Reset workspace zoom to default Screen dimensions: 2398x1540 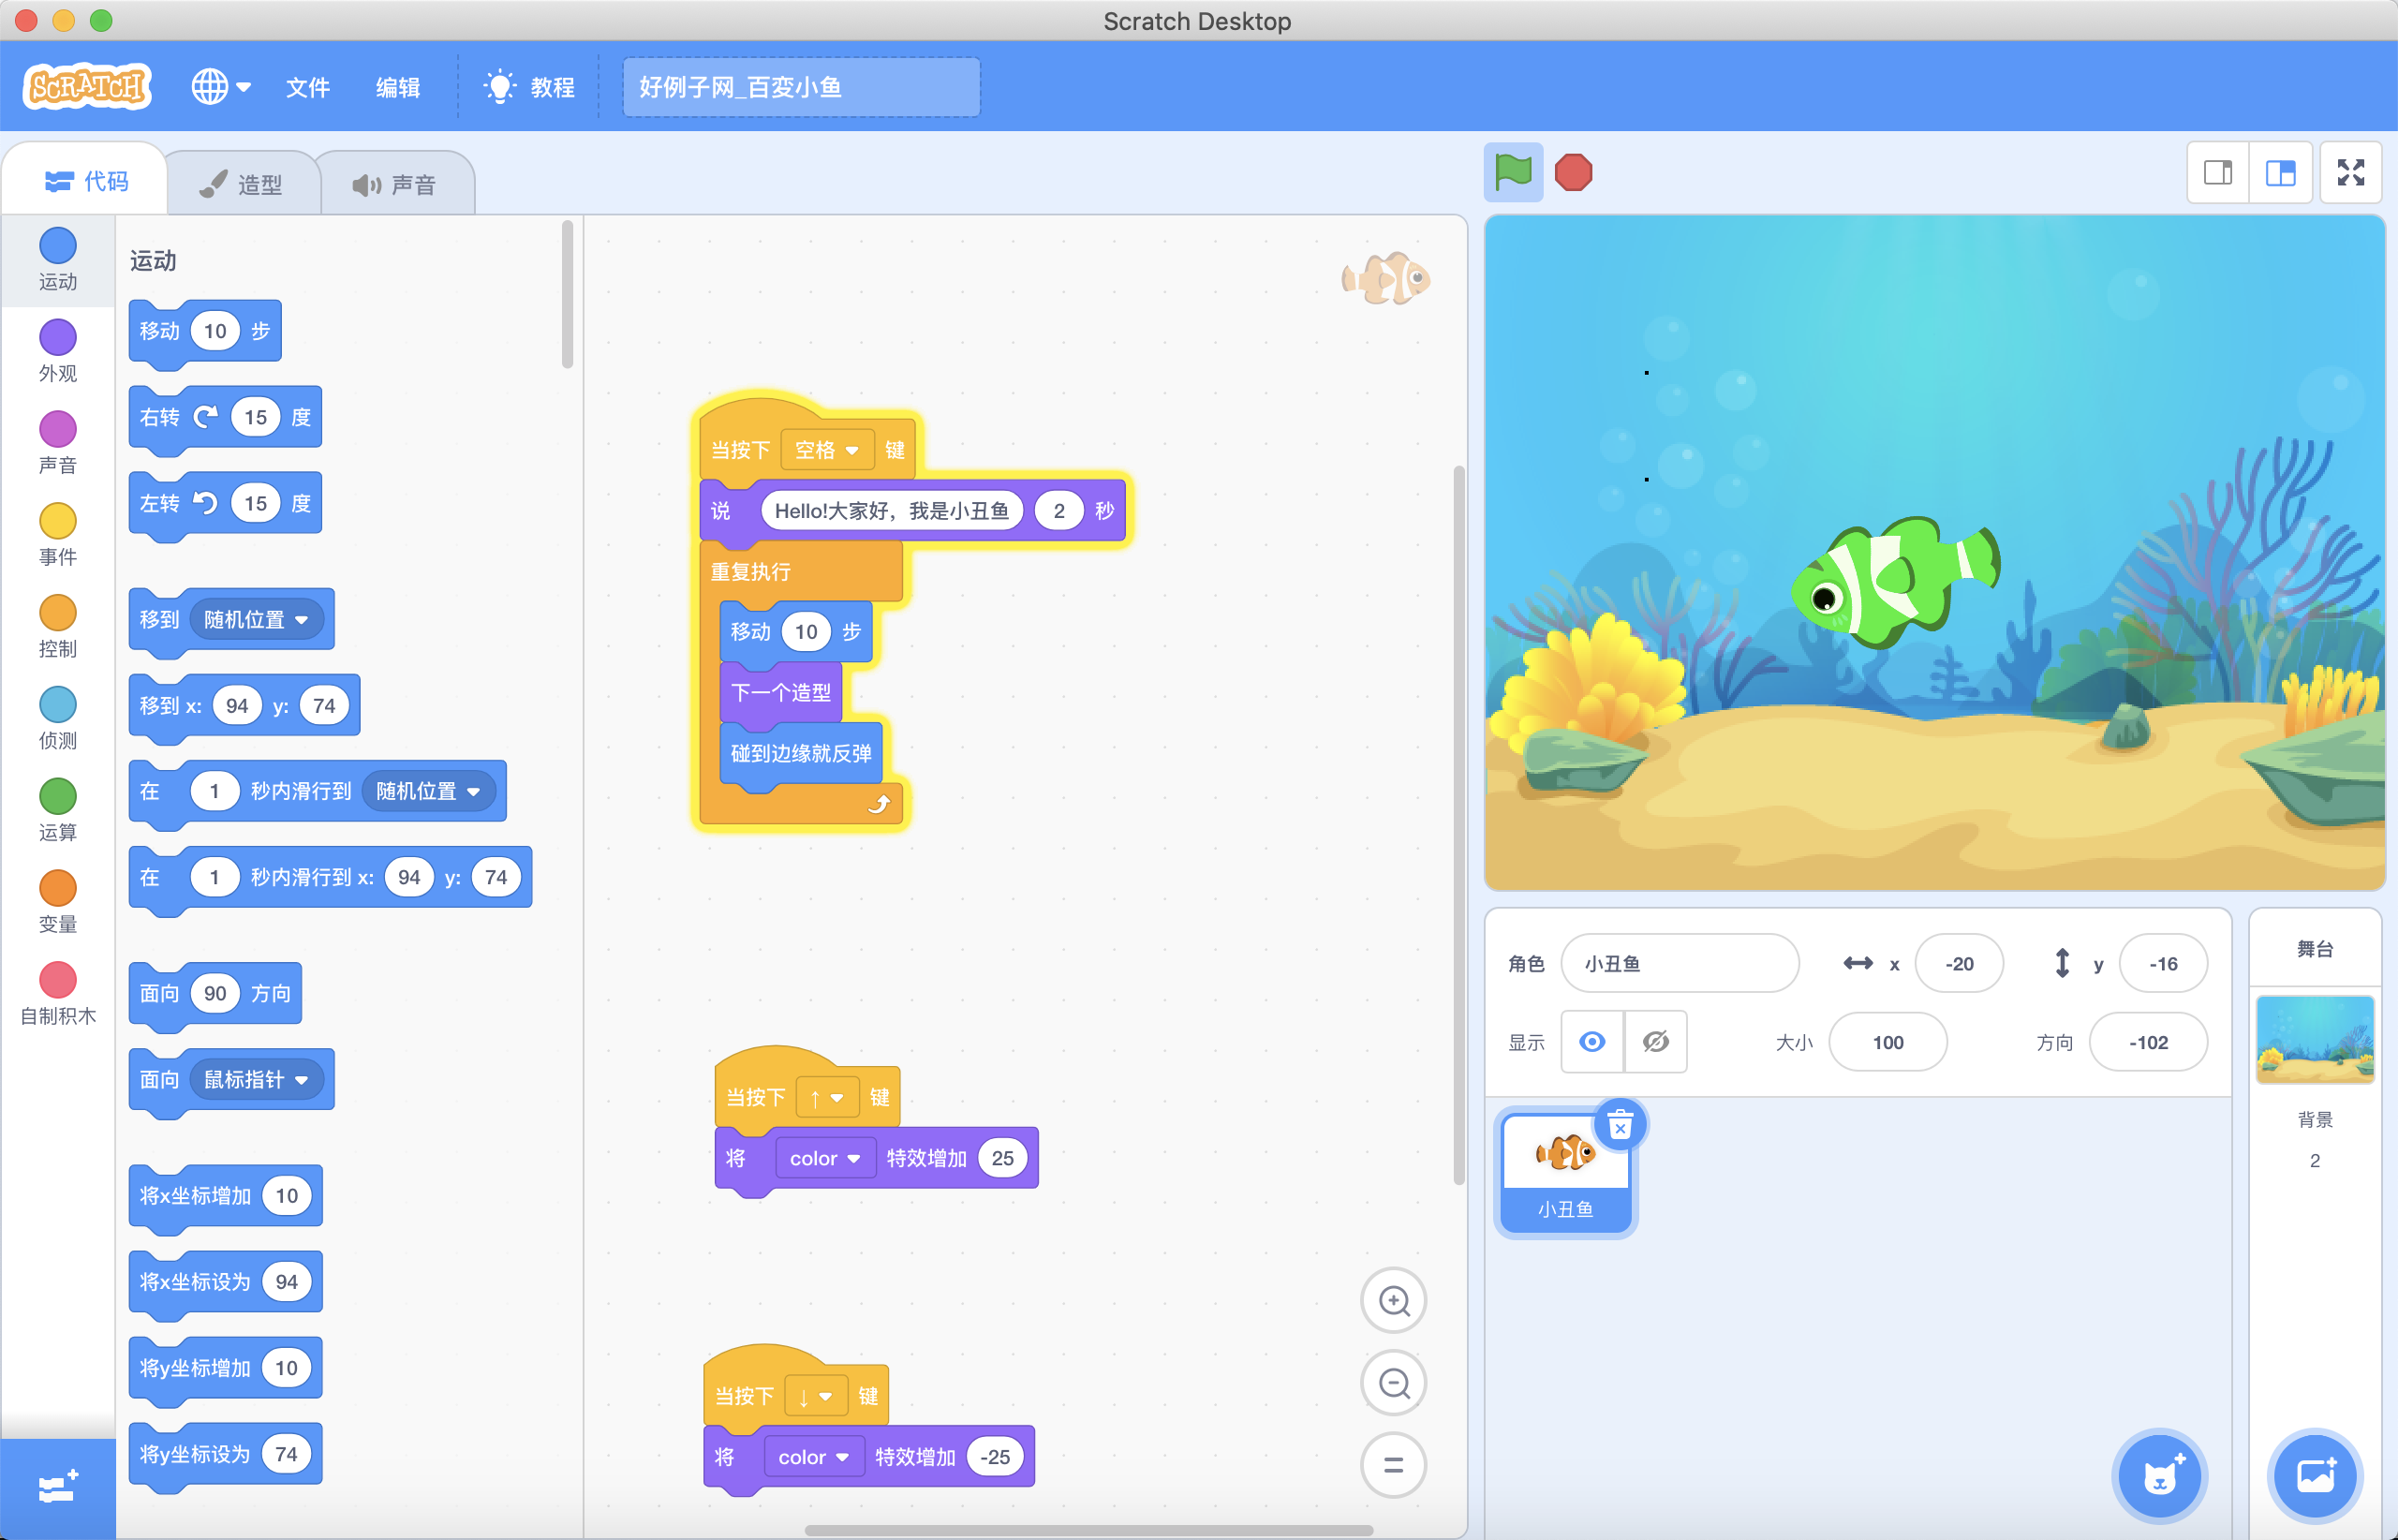1393,1466
